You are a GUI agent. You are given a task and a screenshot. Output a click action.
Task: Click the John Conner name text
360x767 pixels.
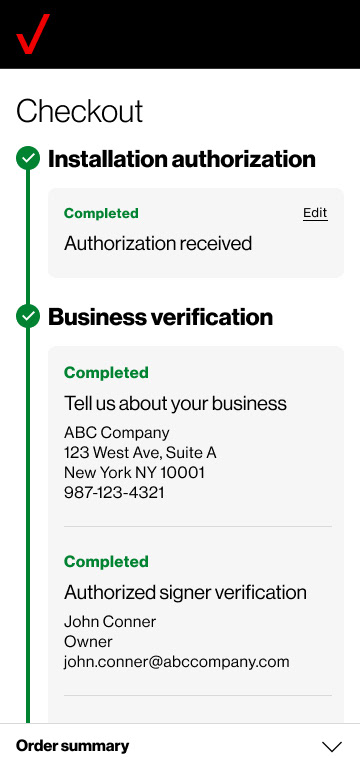click(x=110, y=622)
